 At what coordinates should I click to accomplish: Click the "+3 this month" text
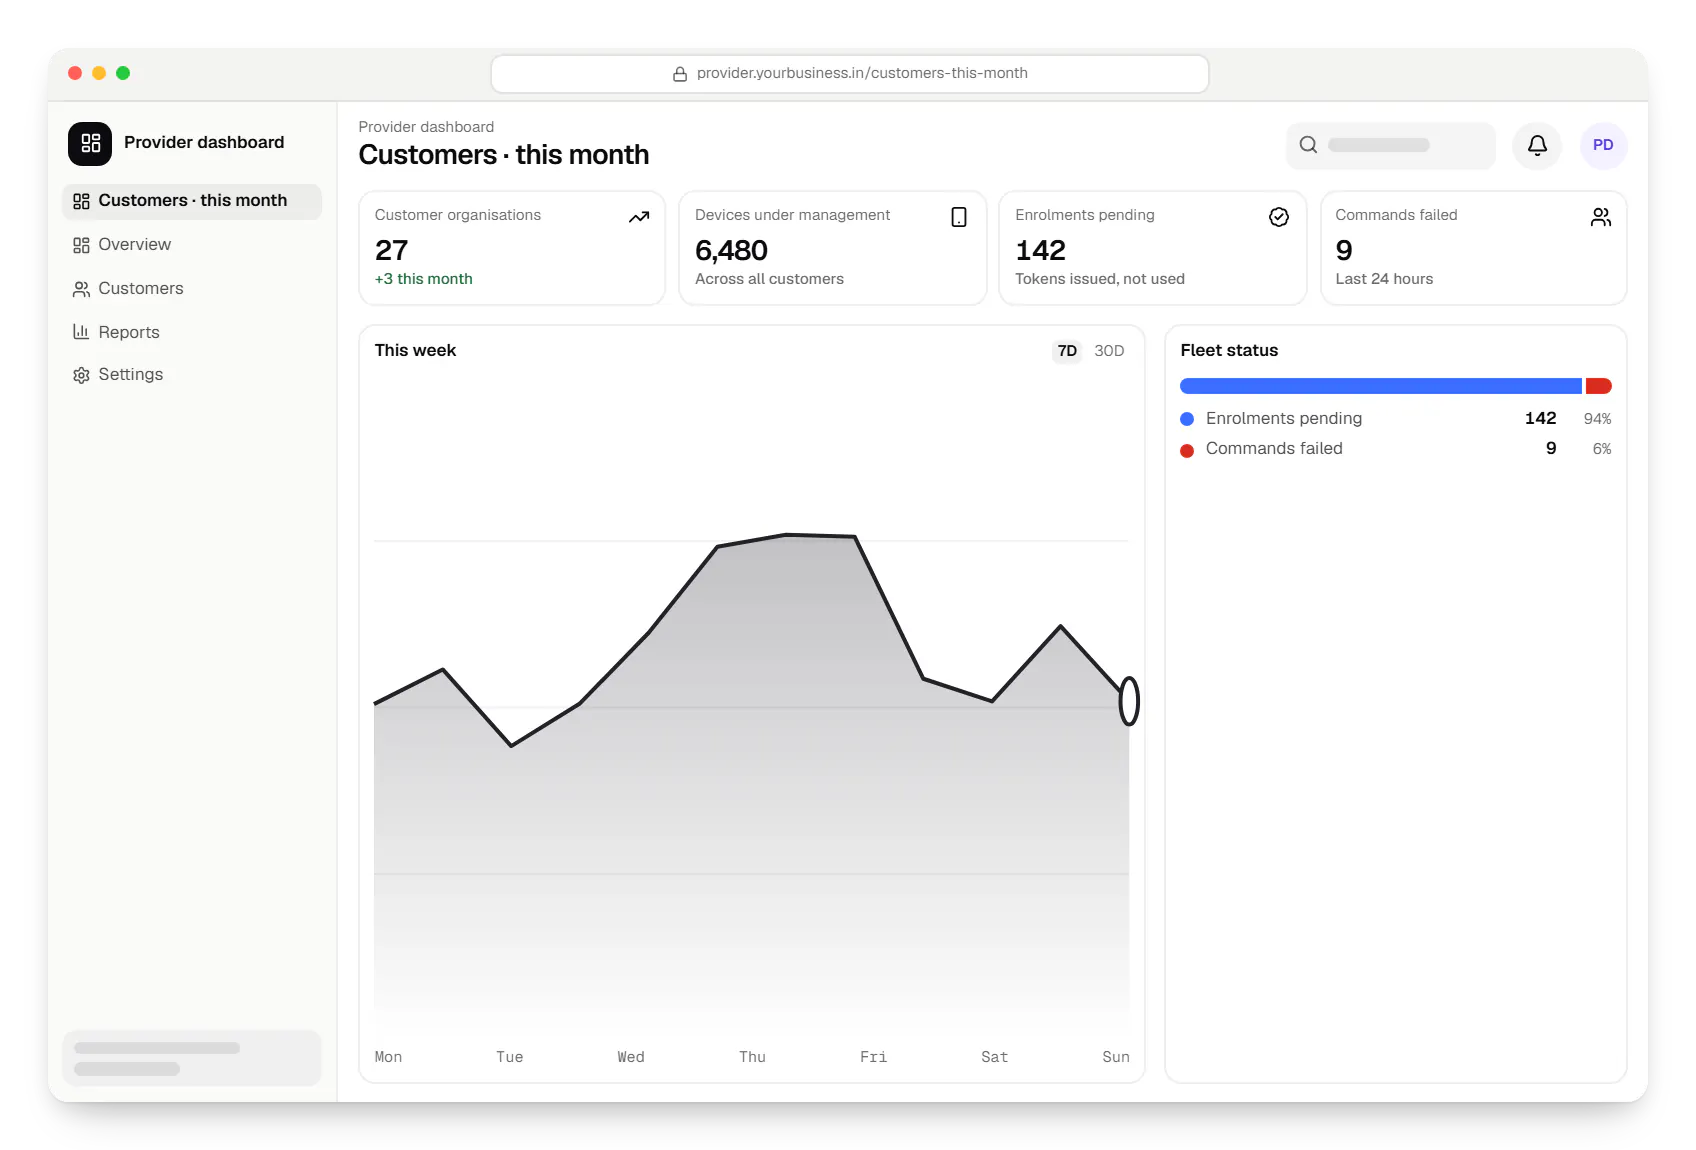pos(424,279)
